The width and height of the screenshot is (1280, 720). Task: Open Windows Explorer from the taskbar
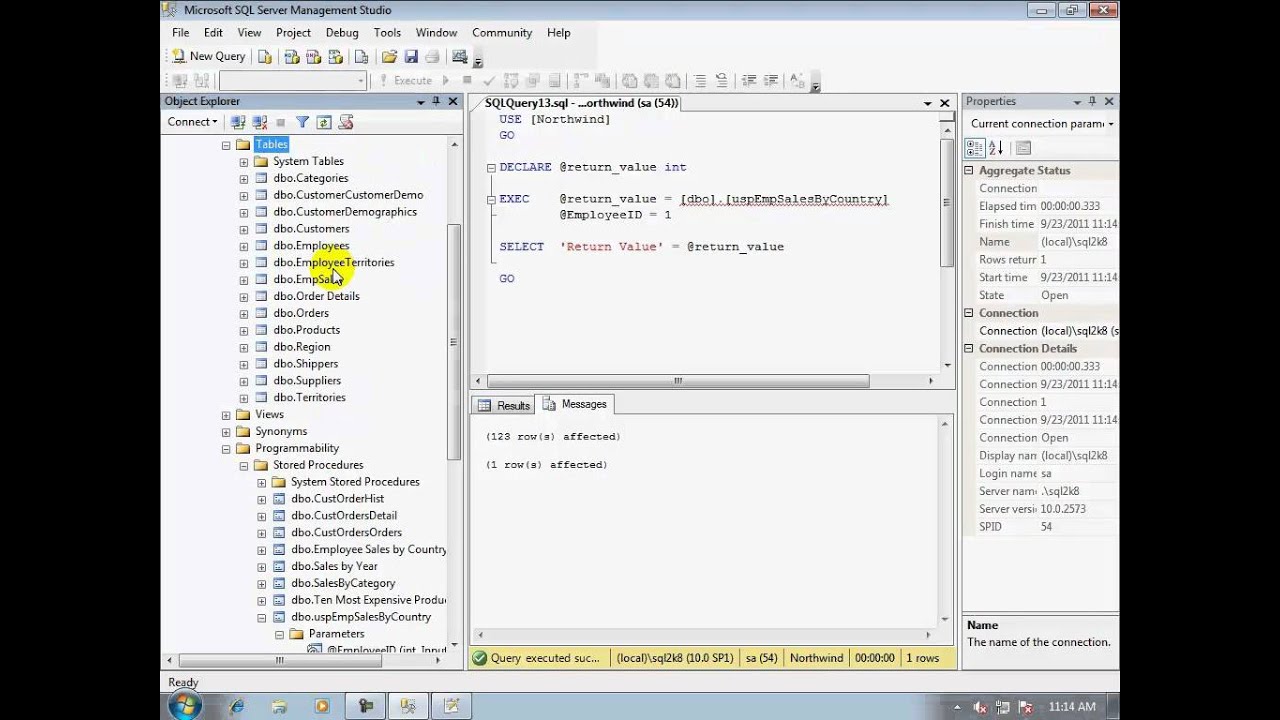[x=279, y=706]
